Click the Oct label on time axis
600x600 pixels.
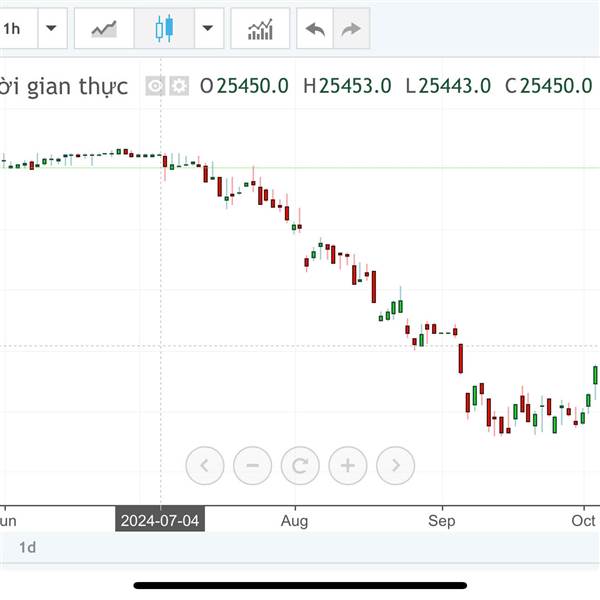pyautogui.click(x=583, y=521)
